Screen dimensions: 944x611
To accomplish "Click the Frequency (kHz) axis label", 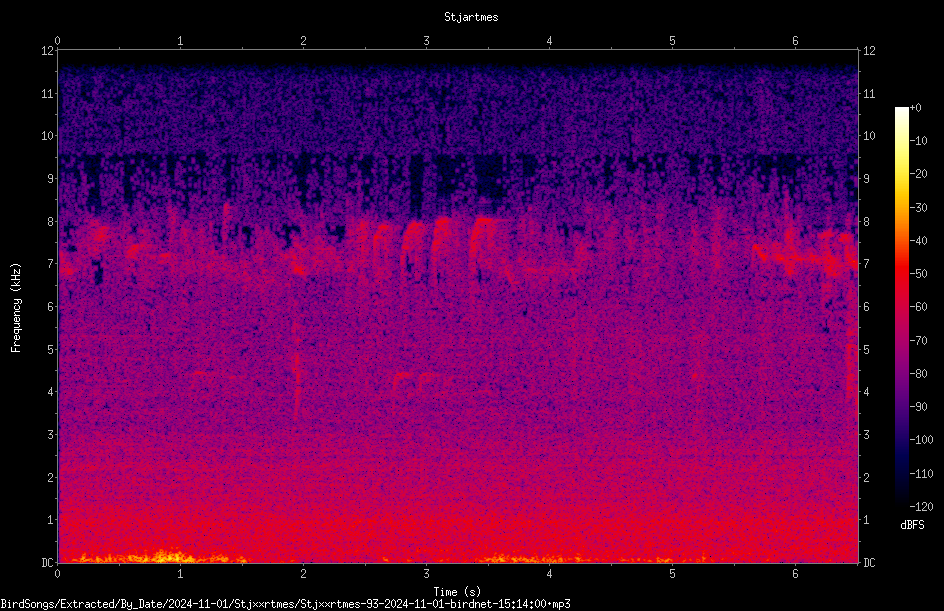I will pyautogui.click(x=16, y=308).
